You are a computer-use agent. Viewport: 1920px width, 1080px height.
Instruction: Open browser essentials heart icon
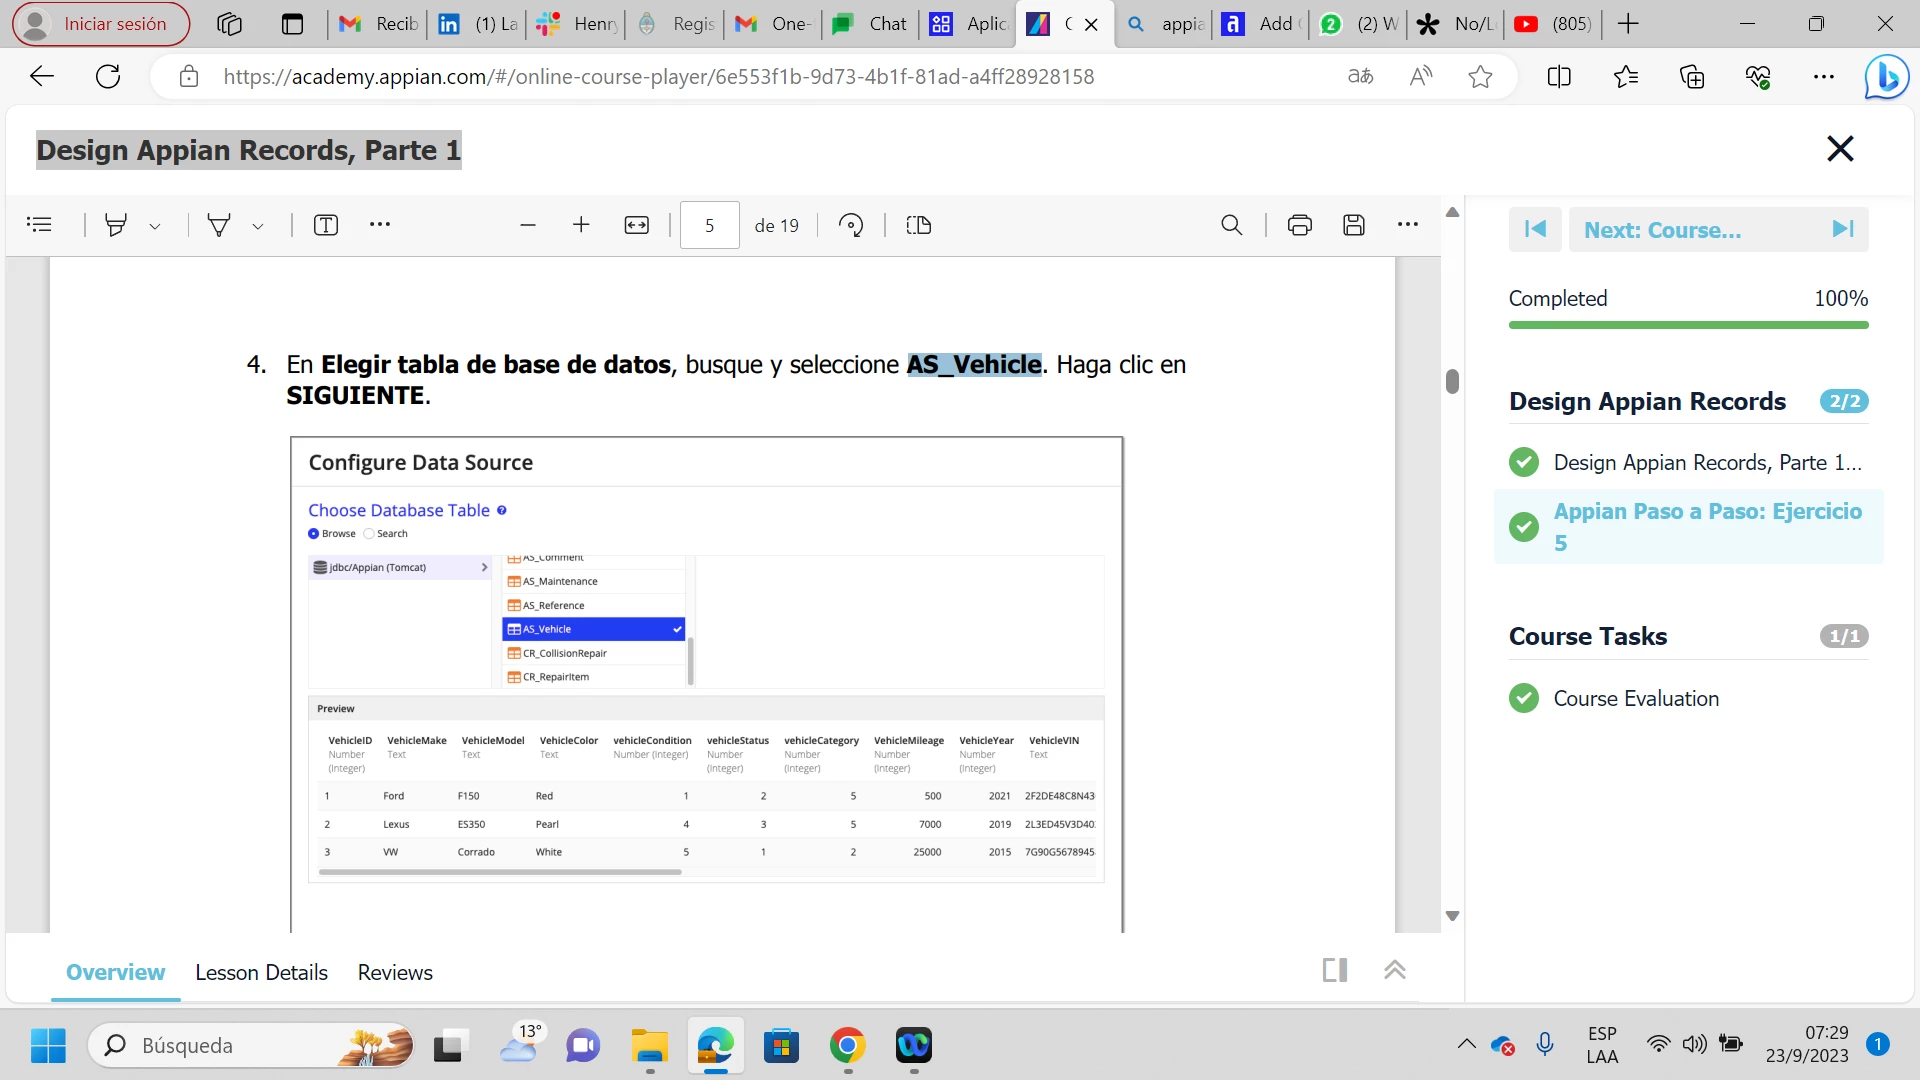click(x=1758, y=76)
